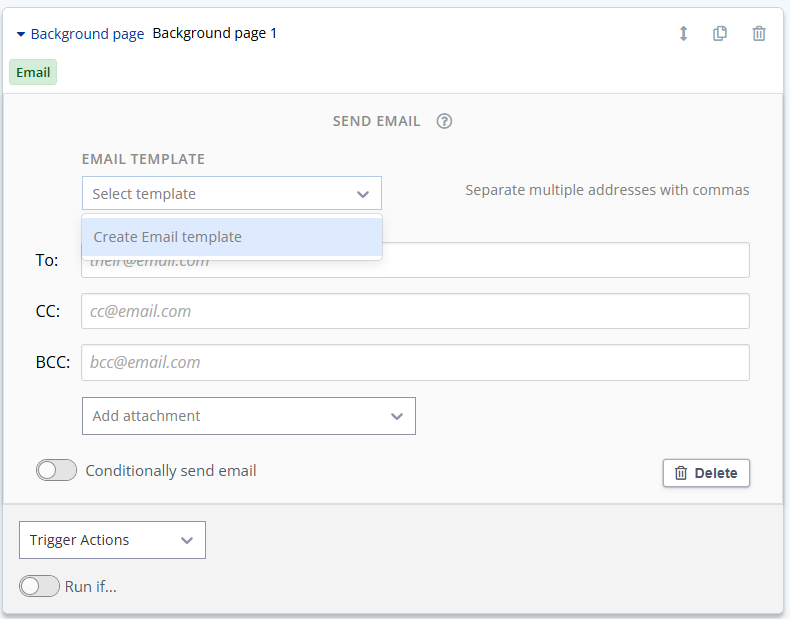The width and height of the screenshot is (790, 619).
Task: Open the Select template dropdown
Action: point(232,193)
